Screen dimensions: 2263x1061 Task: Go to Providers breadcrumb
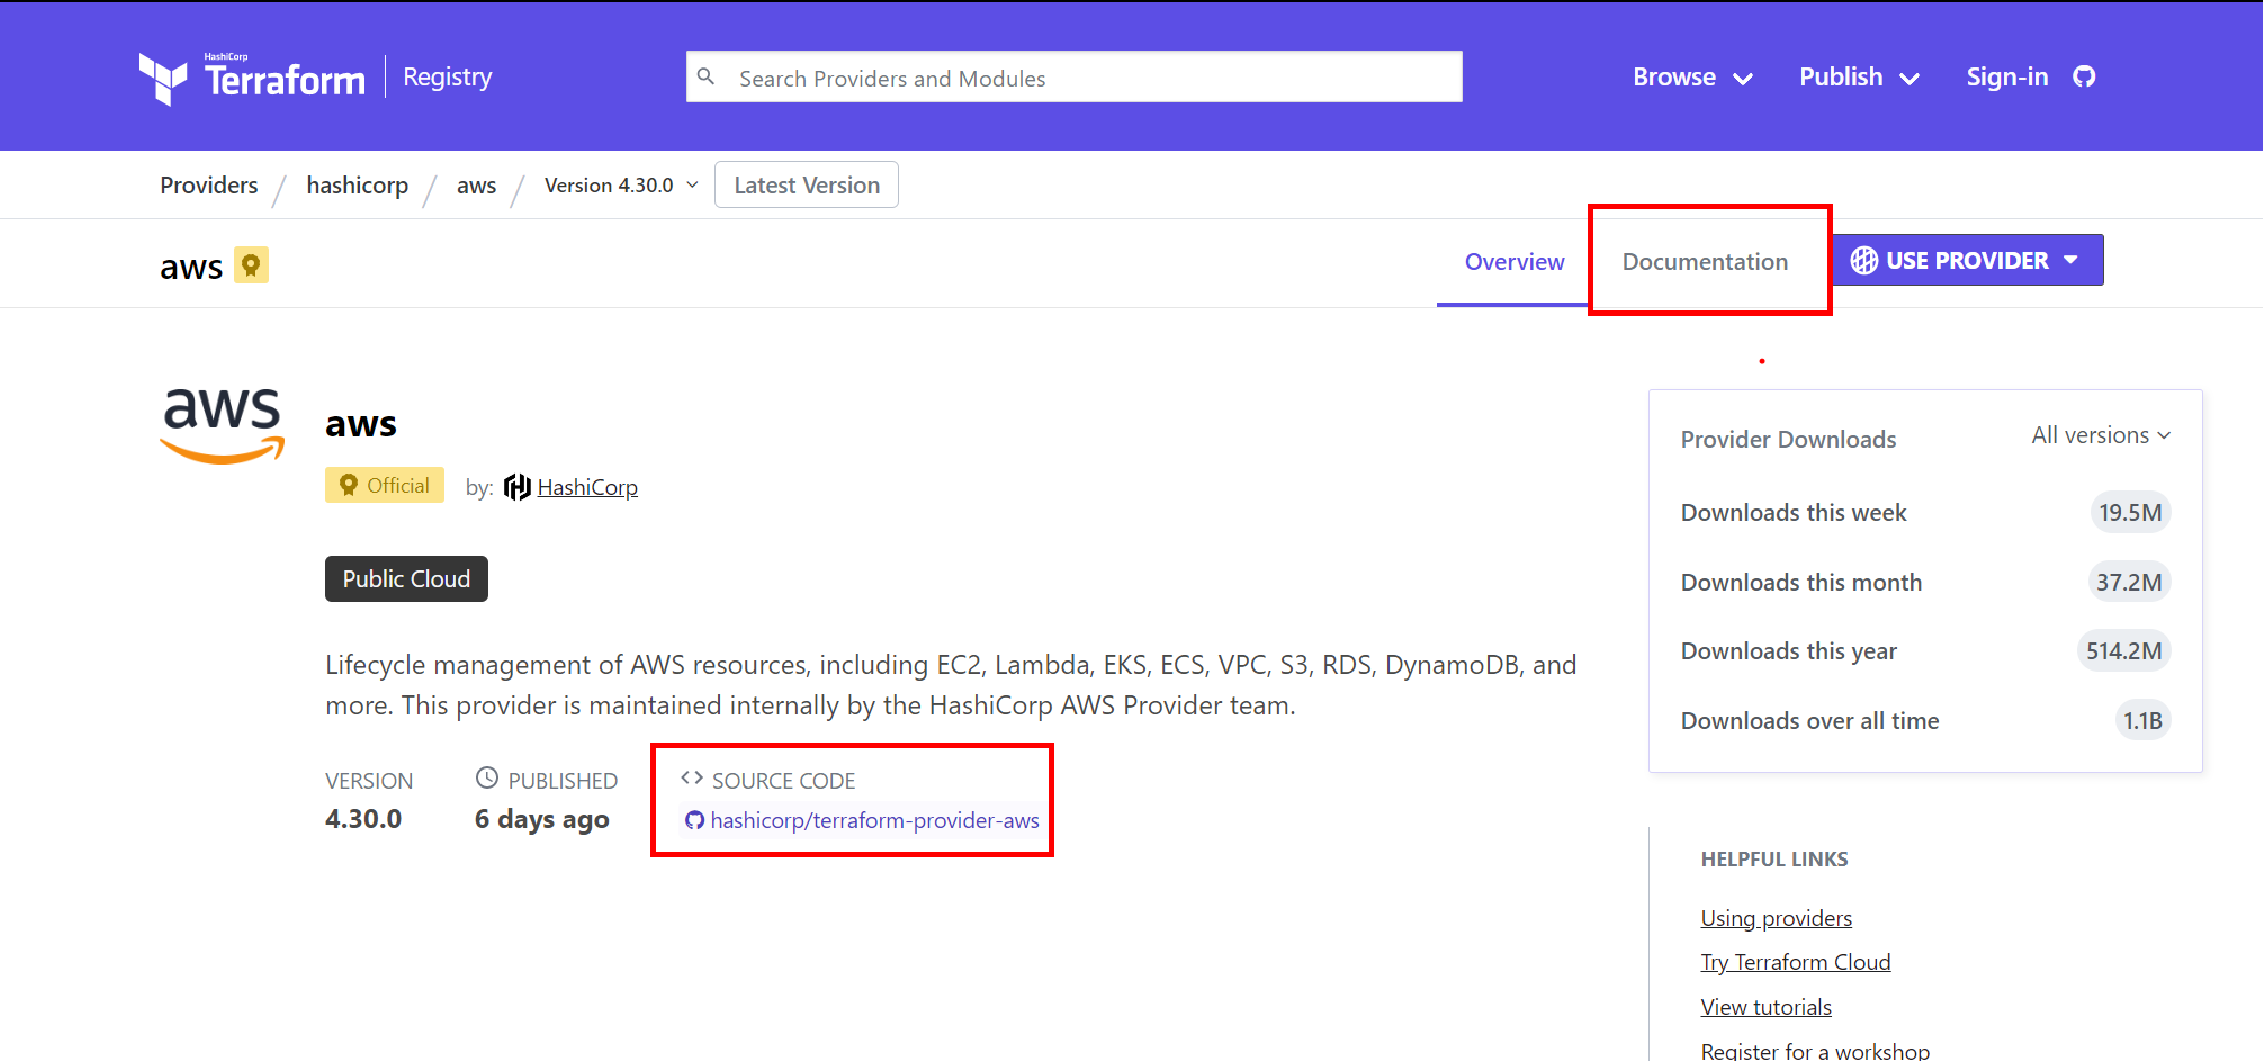point(209,185)
